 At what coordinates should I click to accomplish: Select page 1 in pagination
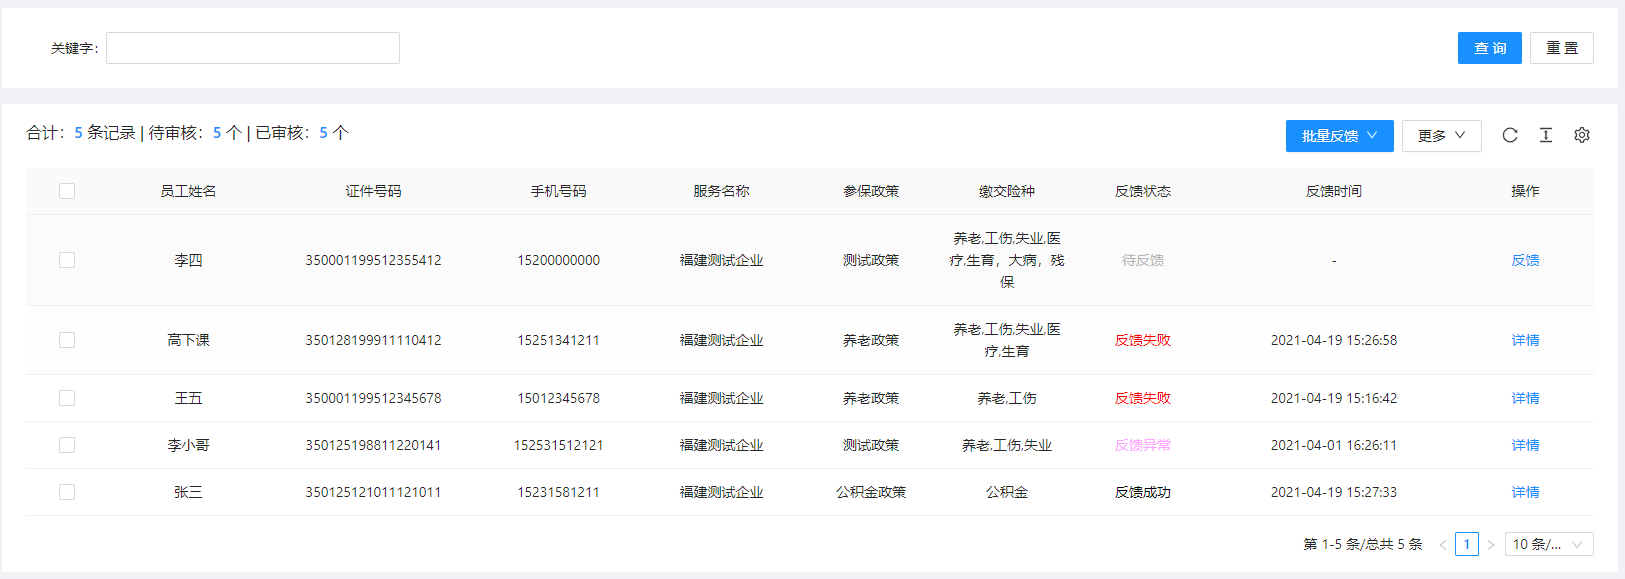click(x=1467, y=544)
